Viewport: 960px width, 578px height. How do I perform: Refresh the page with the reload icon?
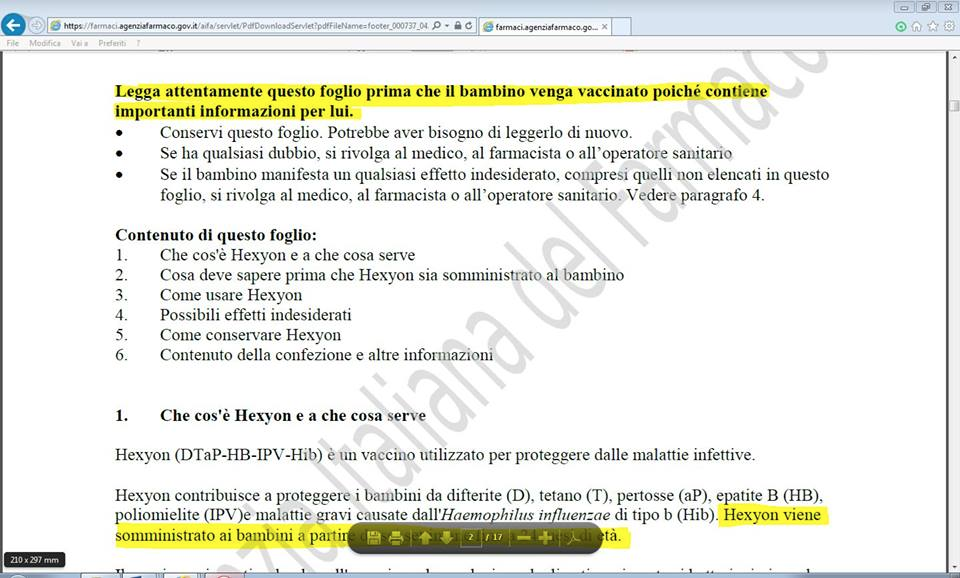click(468, 26)
